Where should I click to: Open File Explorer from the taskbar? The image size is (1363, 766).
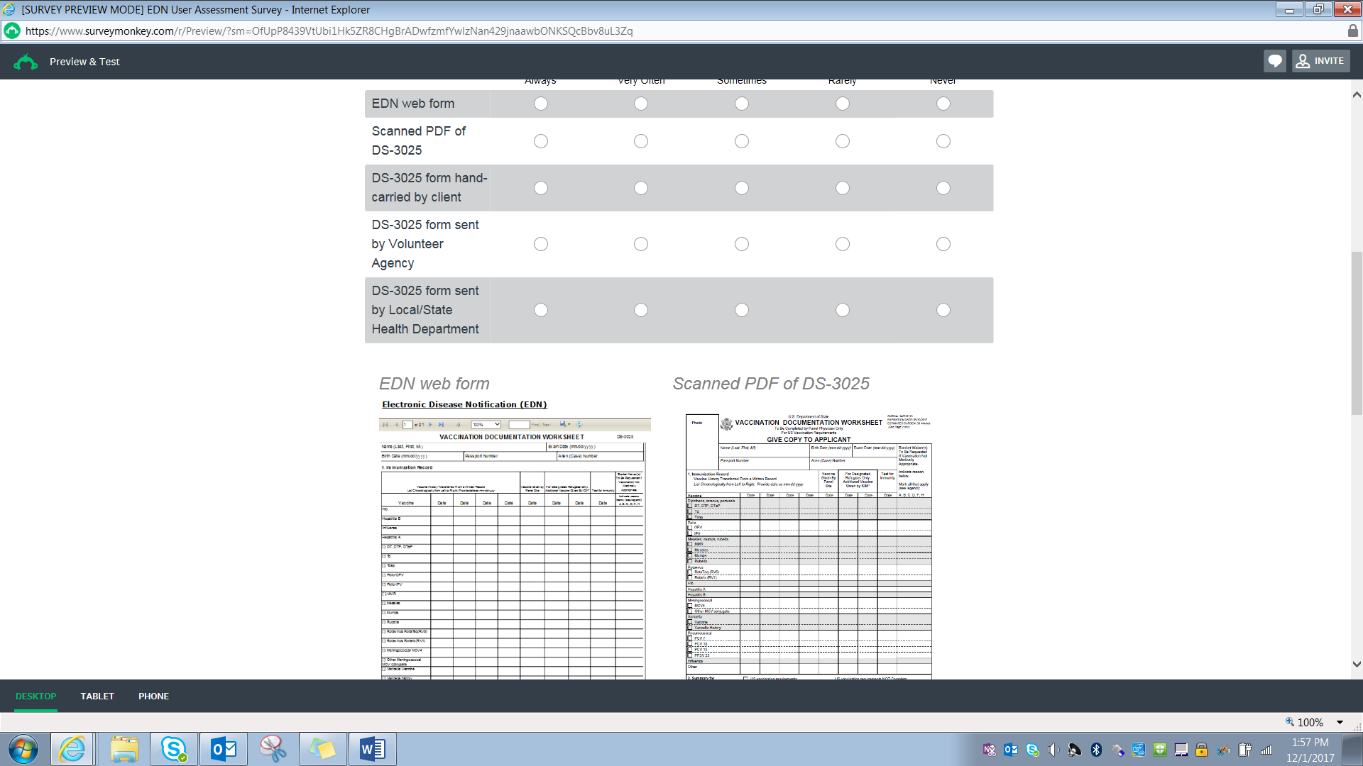[124, 748]
